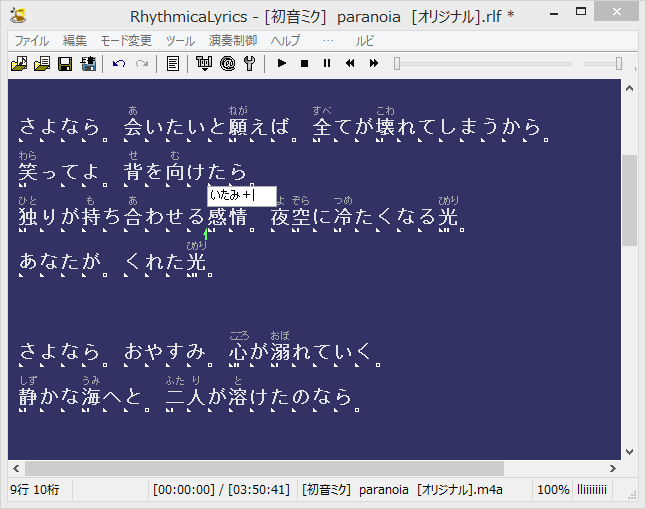Screen dimensions: 646x509
Task: Click the ルビ menu item
Action: pos(365,41)
